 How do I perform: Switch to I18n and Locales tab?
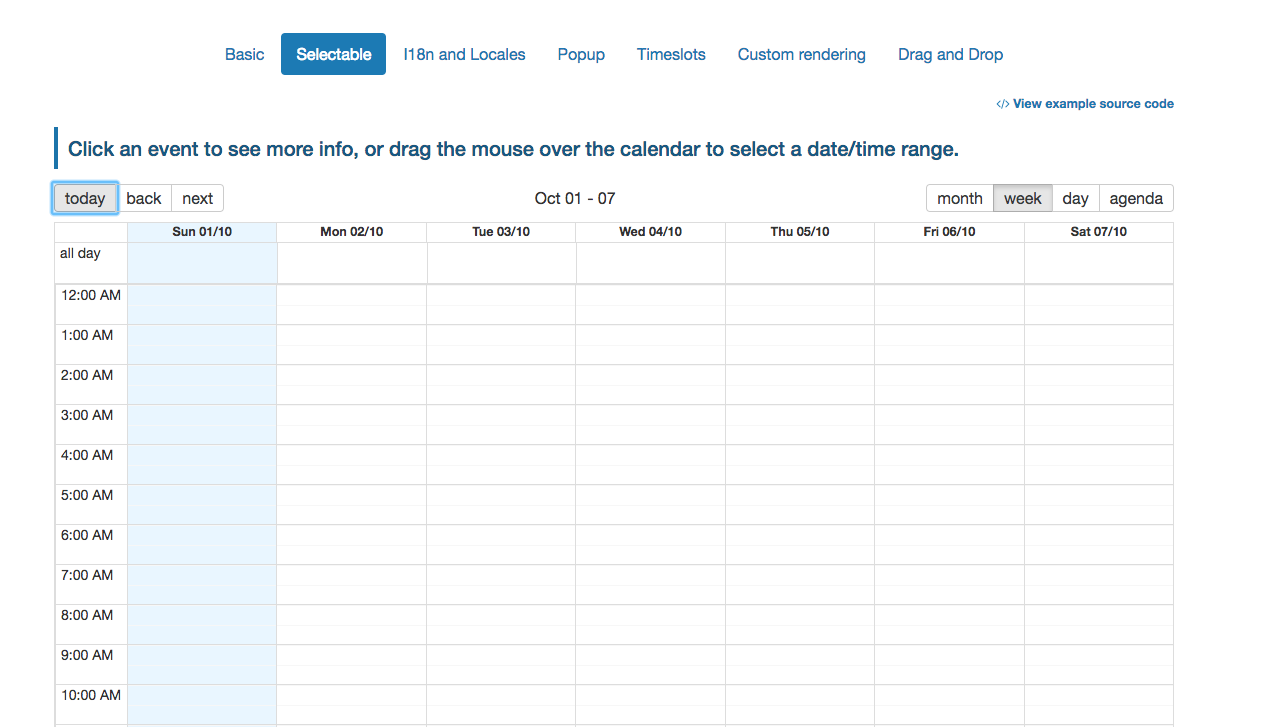click(464, 54)
